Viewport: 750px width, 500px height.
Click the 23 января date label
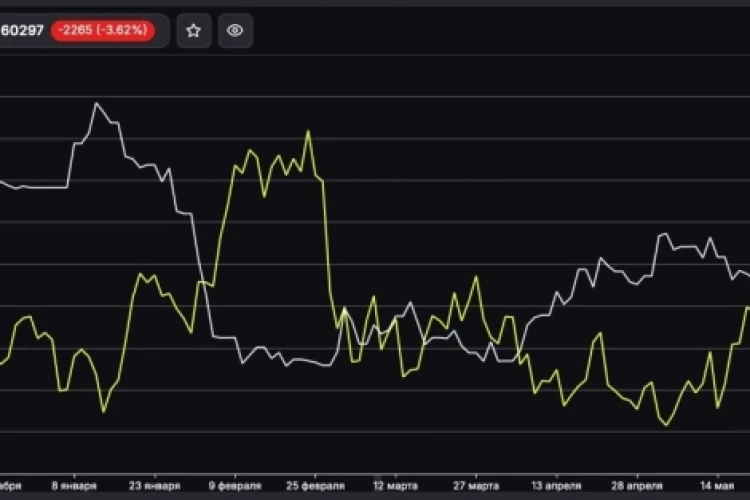(x=154, y=486)
